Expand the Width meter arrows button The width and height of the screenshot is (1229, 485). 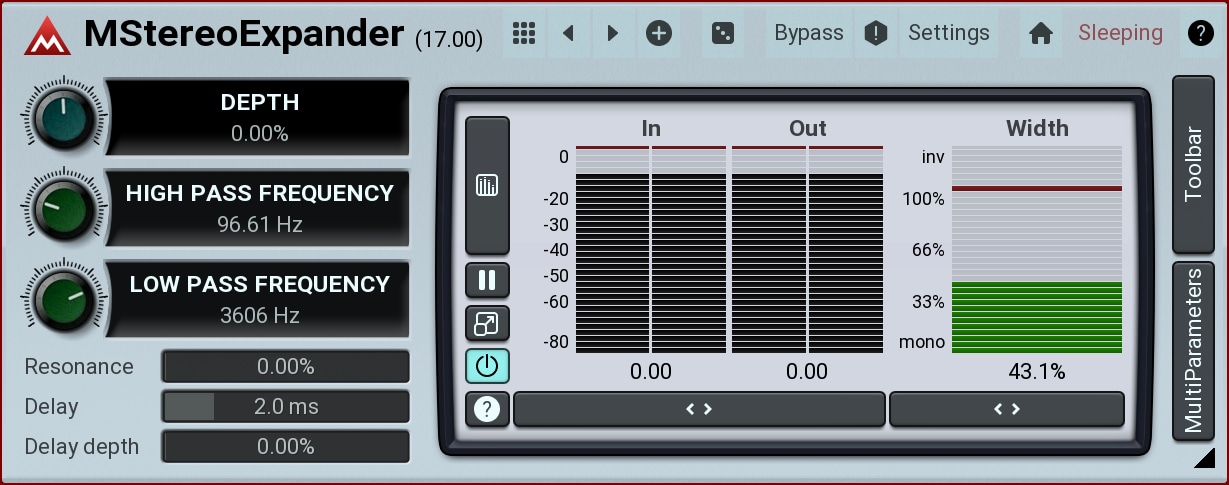pos(1006,409)
